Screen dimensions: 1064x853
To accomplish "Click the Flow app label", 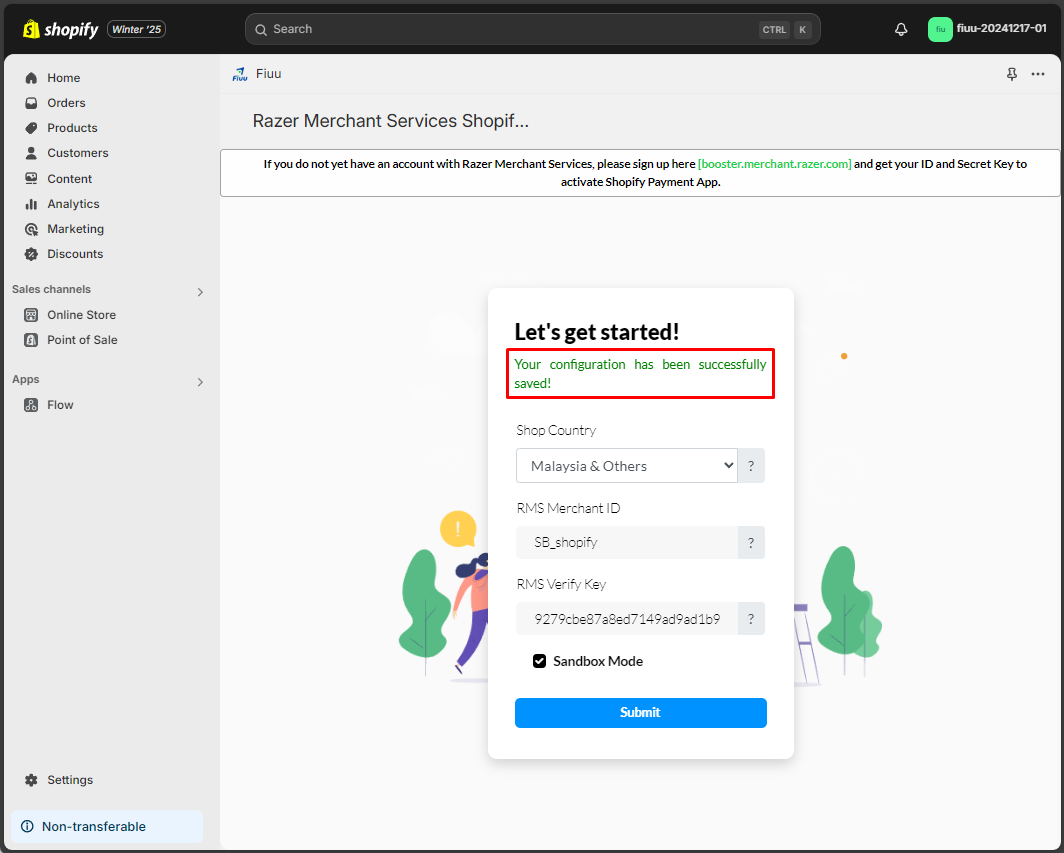I will [60, 405].
